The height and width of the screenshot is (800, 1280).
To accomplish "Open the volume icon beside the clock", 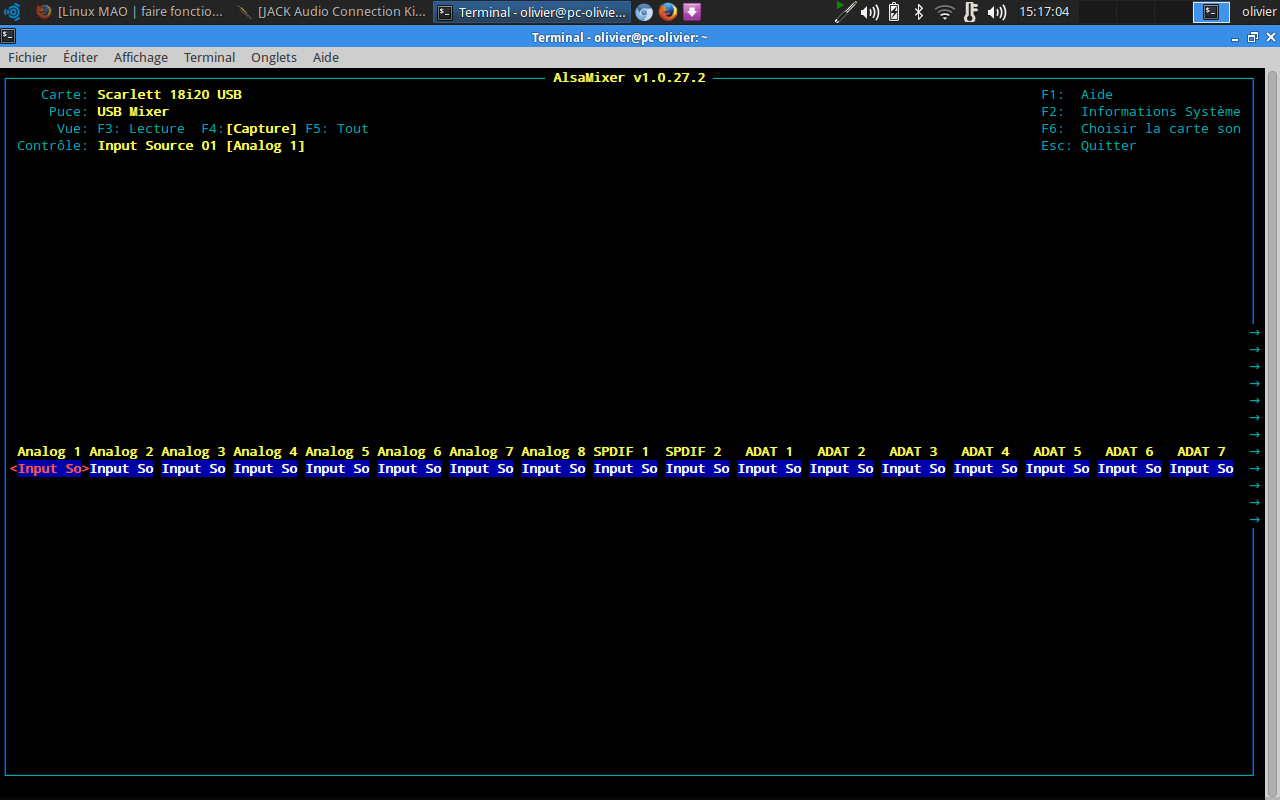I will point(997,12).
